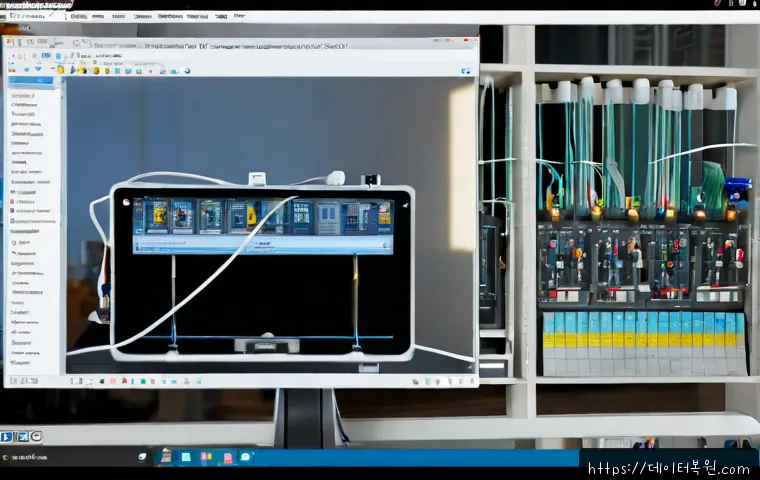Open the blue notepad icon on the taskbar
The height and width of the screenshot is (480, 760).
coord(186,457)
